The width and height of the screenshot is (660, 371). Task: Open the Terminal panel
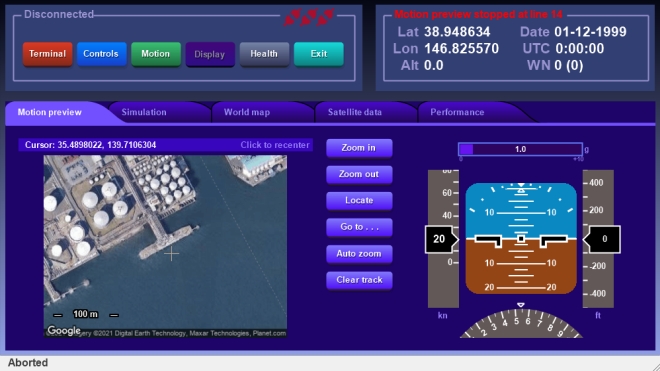[48, 54]
